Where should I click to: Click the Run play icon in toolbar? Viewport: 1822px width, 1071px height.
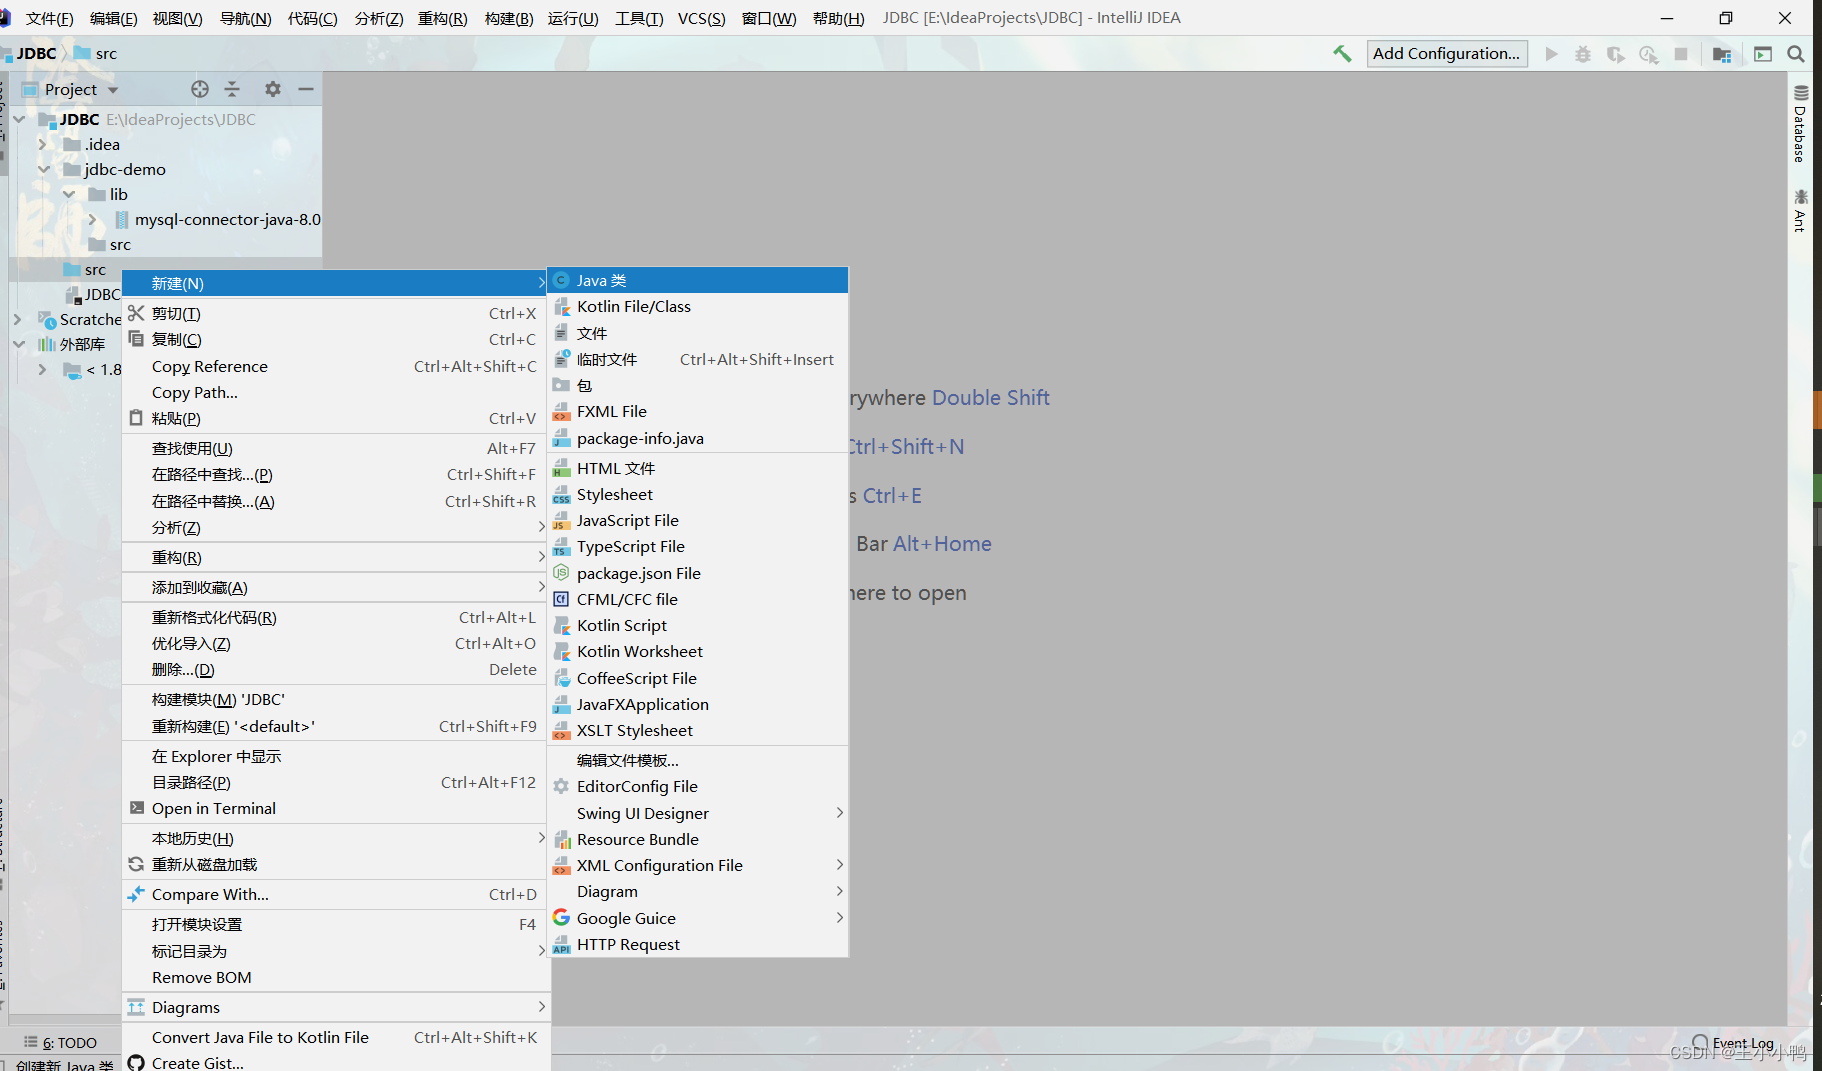pyautogui.click(x=1551, y=54)
